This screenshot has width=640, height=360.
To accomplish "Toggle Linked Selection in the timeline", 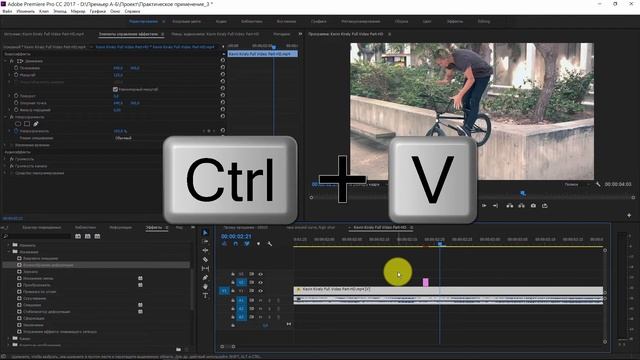I will click(x=247, y=244).
